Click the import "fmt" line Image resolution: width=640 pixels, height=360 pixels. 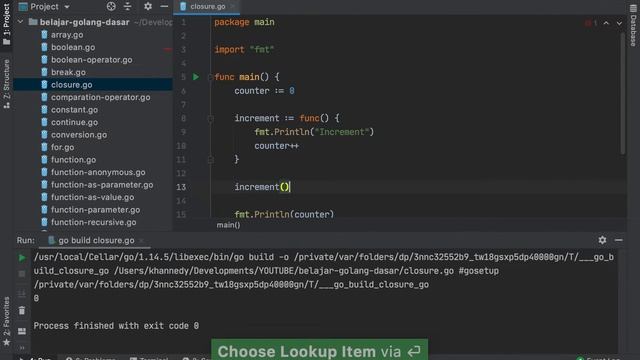pos(244,49)
